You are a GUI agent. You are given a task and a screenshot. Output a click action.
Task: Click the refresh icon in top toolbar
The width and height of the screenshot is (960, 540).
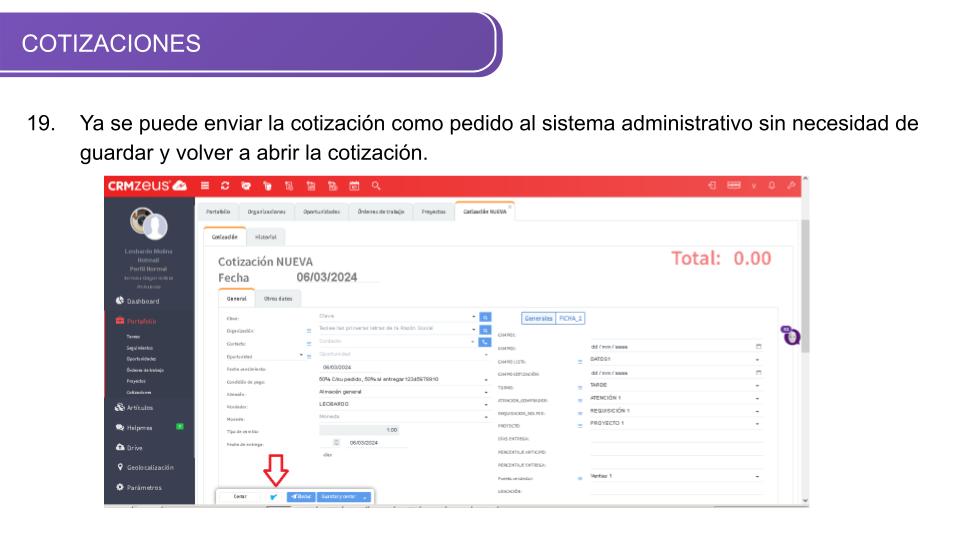(x=224, y=185)
